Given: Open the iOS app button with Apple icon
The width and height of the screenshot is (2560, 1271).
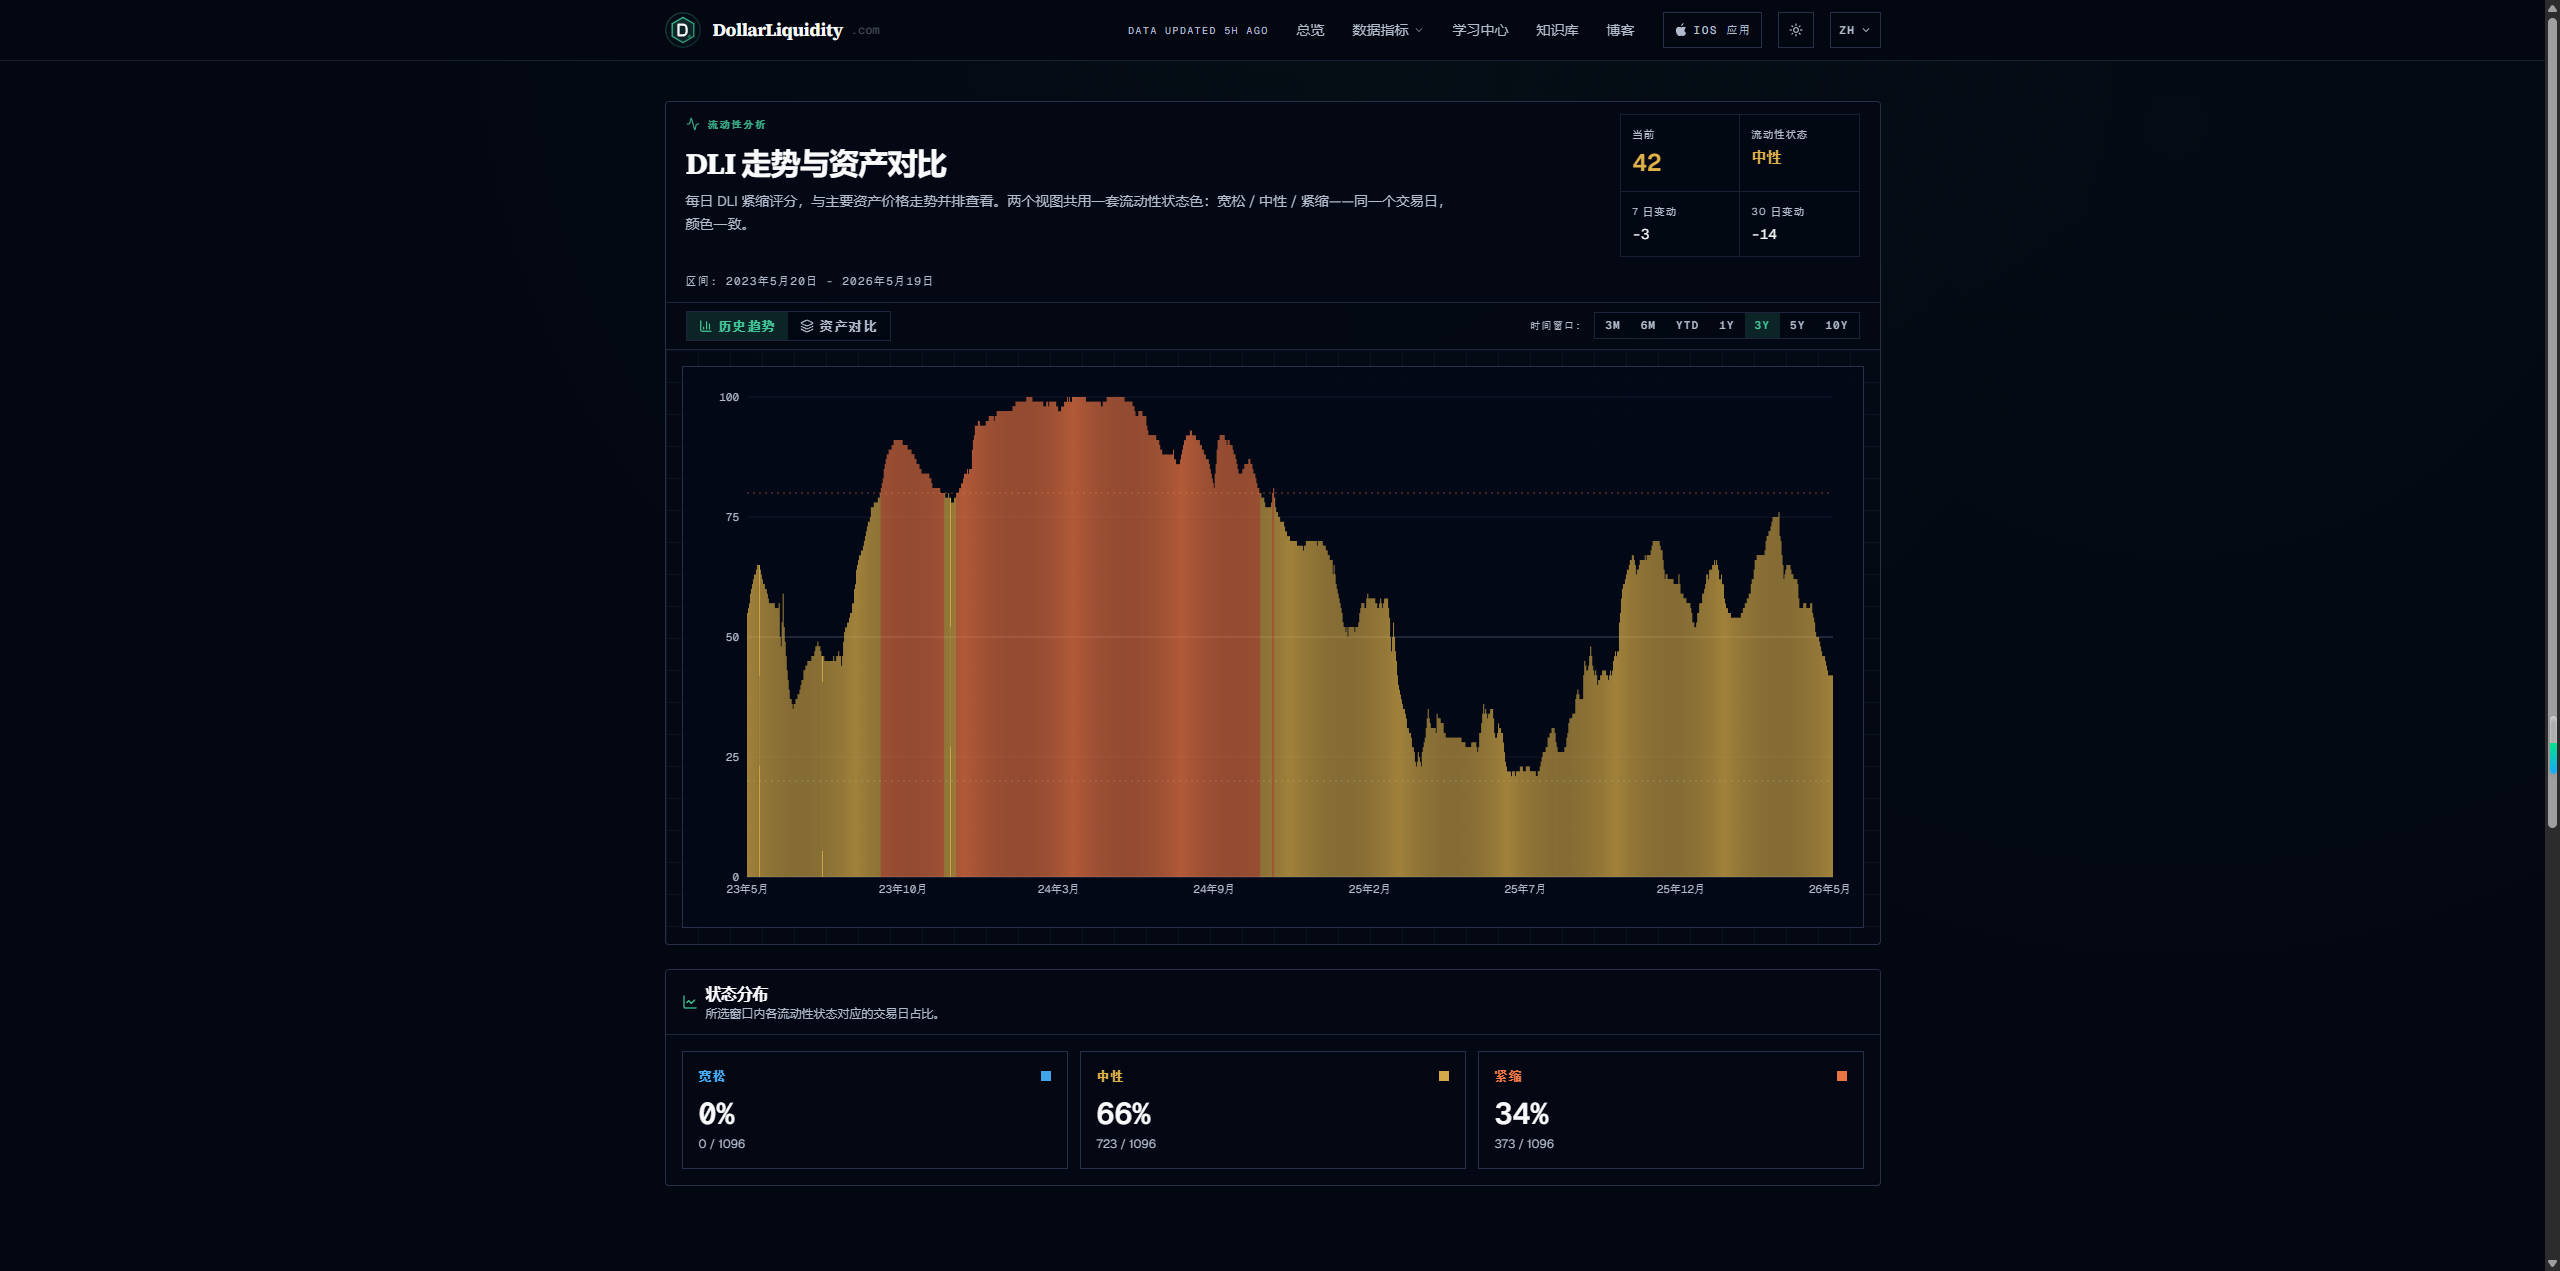Looking at the screenshot, I should pyautogui.click(x=1712, y=30).
